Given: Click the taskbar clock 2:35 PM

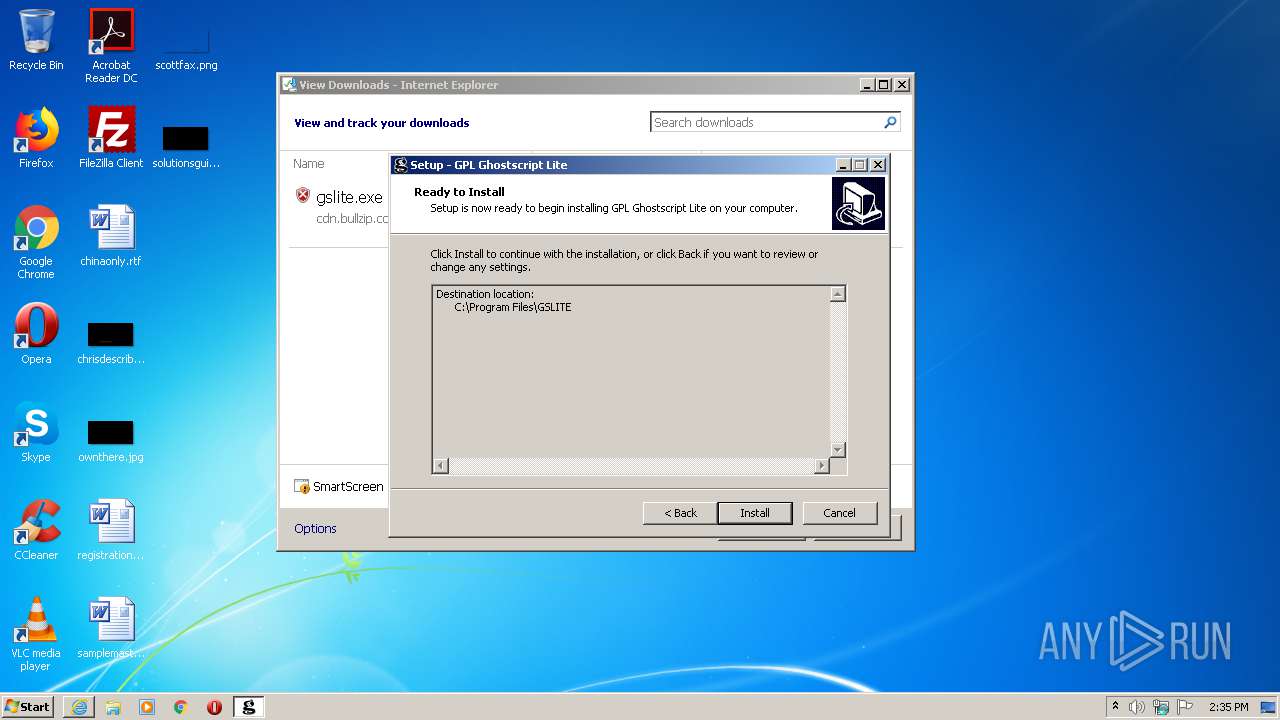Looking at the screenshot, I should [1228, 707].
